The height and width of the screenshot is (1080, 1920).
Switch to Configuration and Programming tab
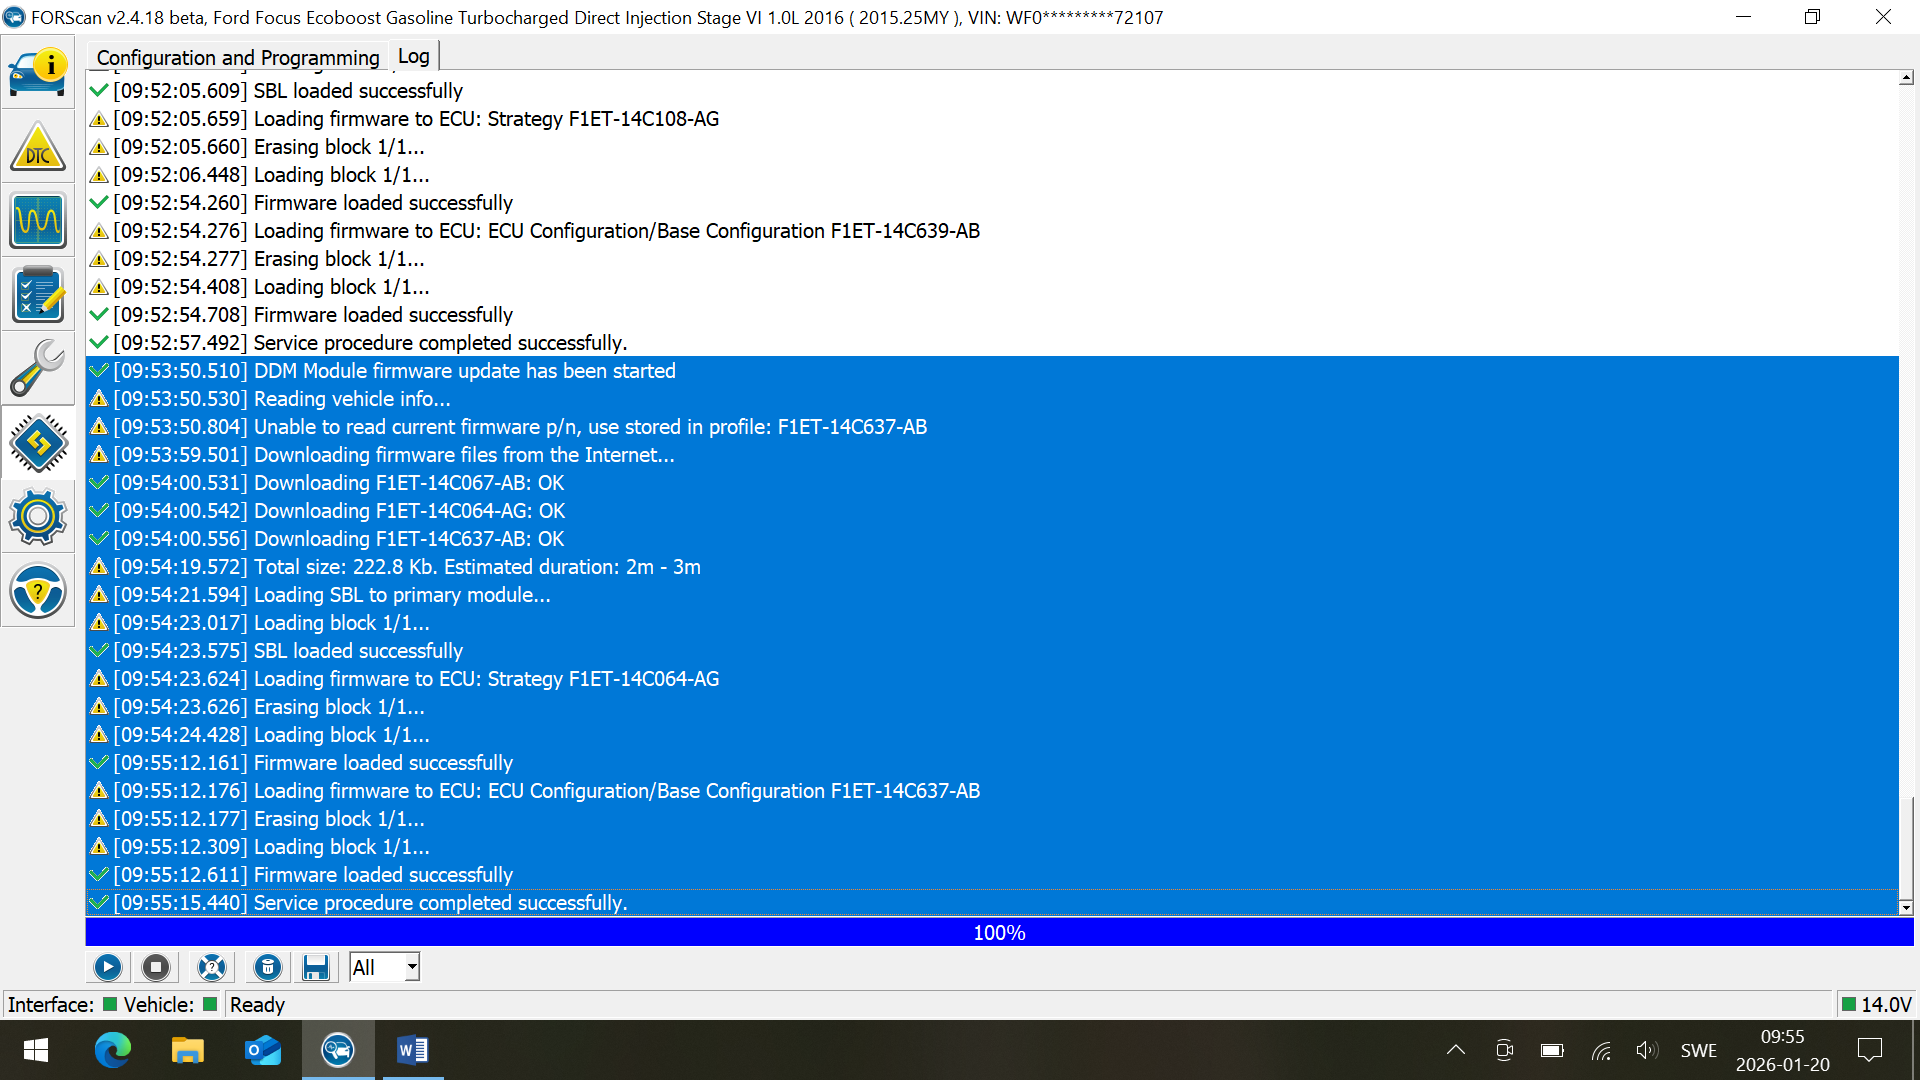tap(238, 57)
